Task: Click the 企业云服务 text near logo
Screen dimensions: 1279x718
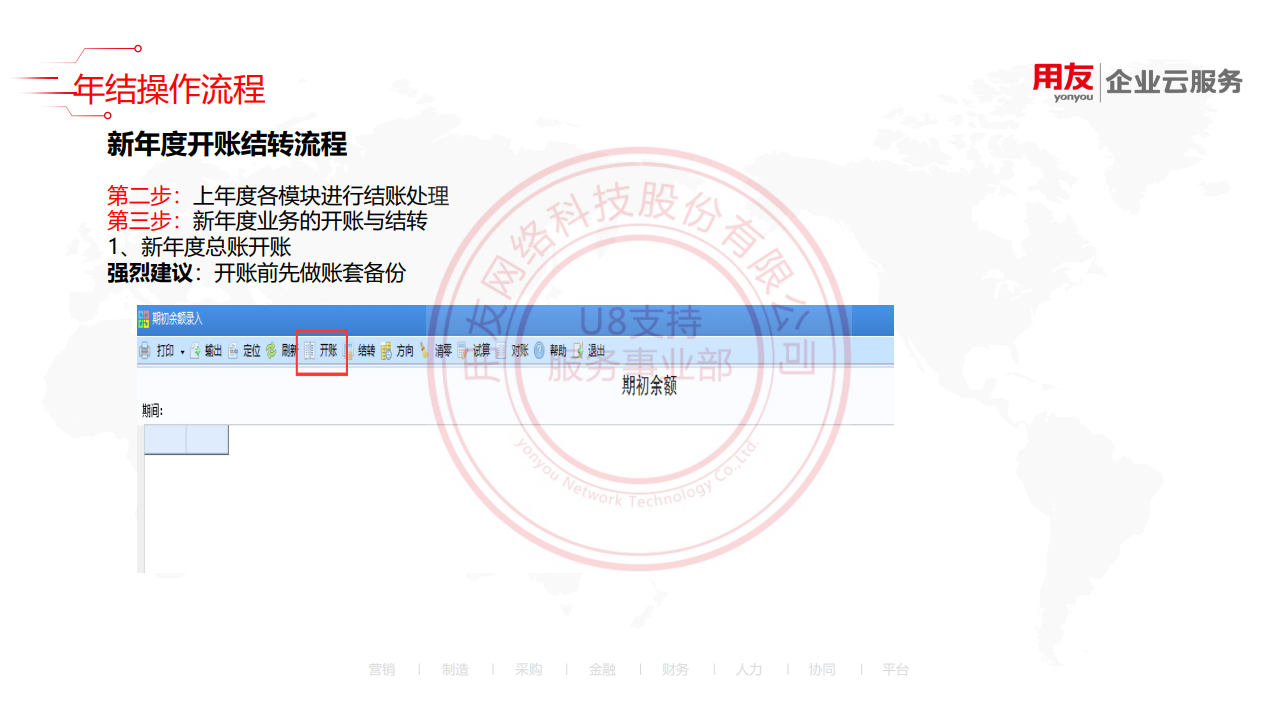Action: coord(1174,82)
